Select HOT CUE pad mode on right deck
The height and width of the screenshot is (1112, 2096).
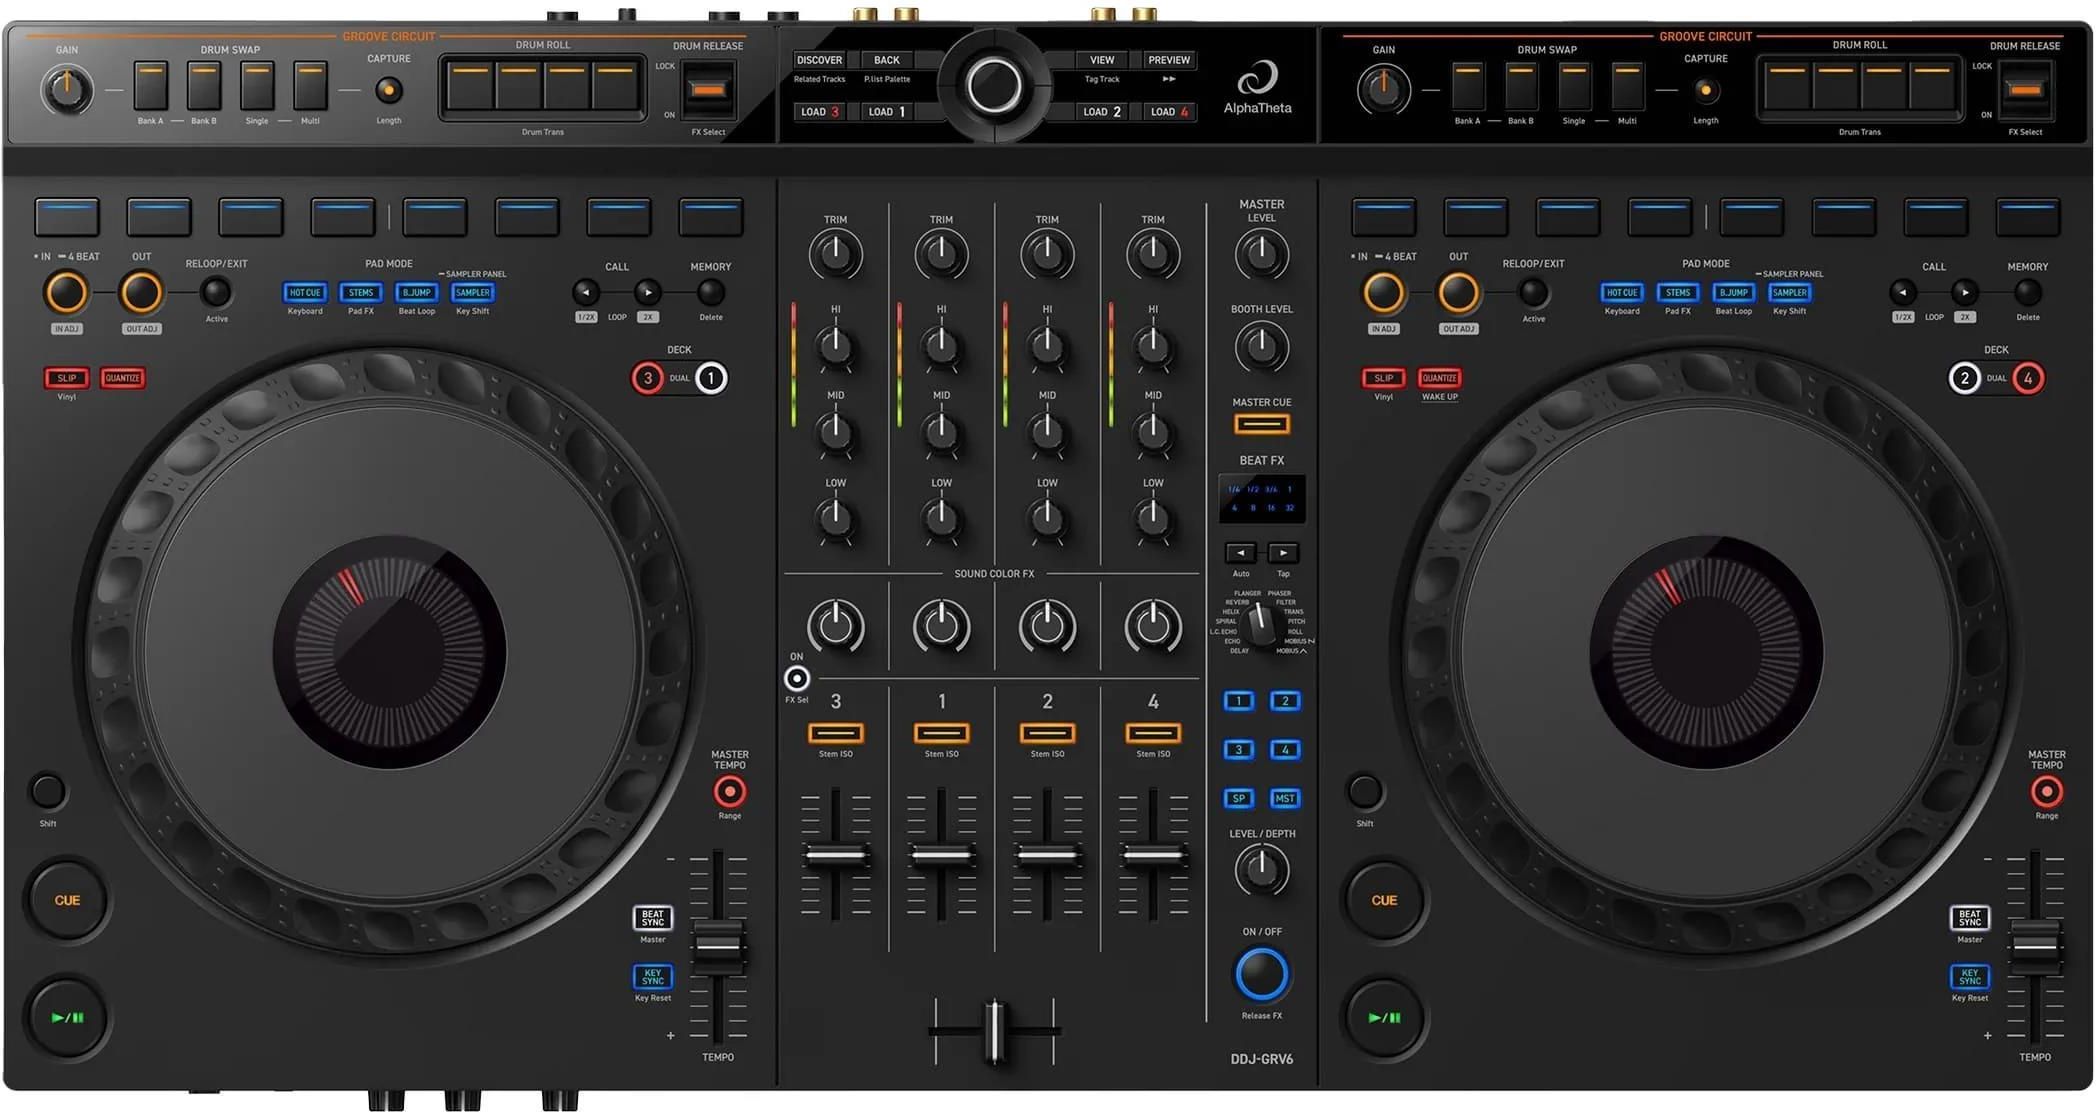coord(1622,293)
